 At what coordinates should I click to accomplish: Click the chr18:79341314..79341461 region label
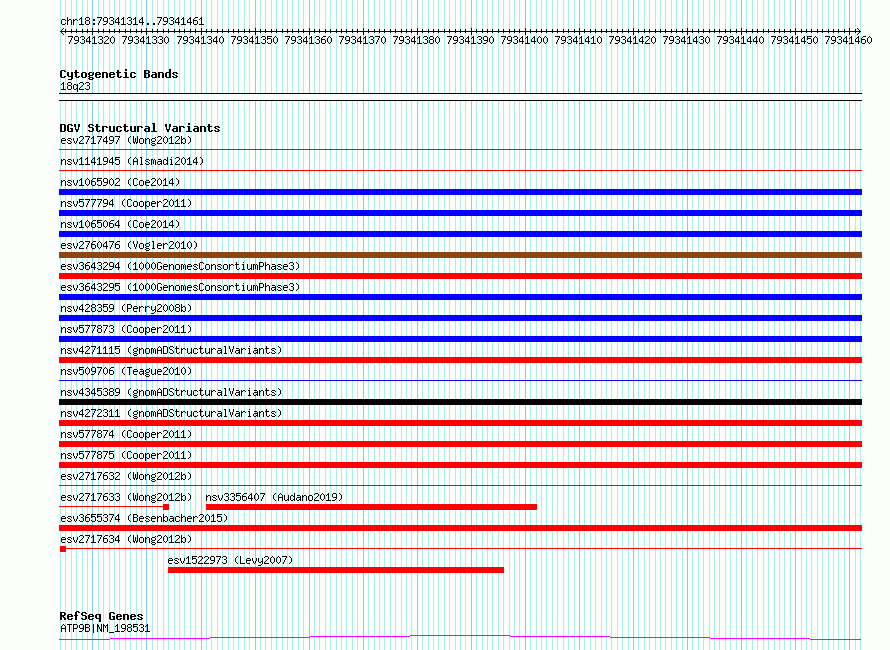tap(132, 22)
